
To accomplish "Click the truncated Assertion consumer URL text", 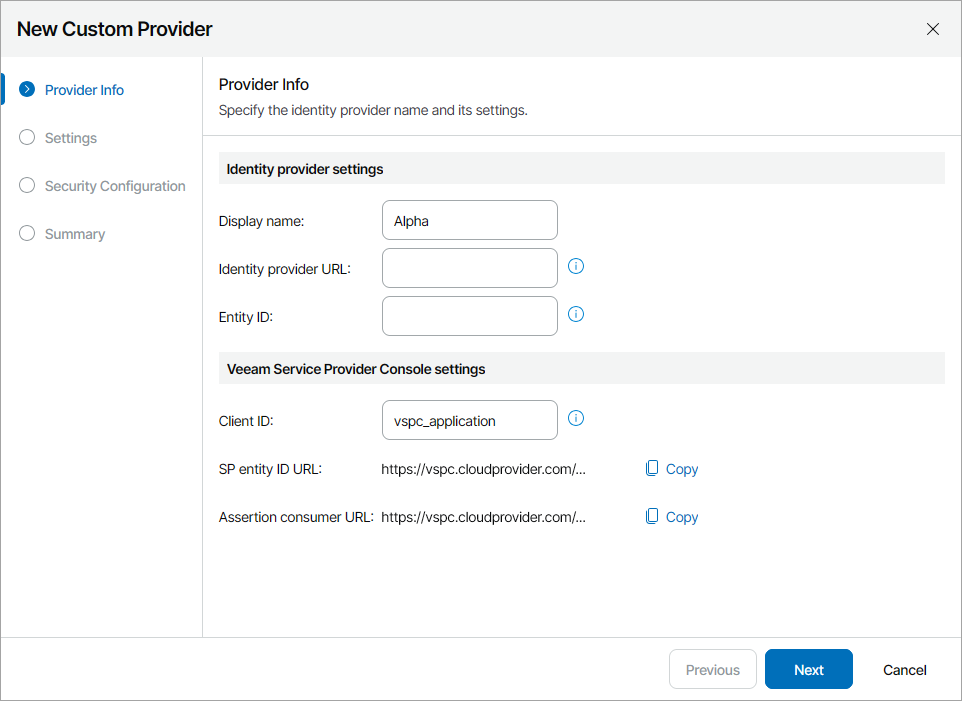I will 483,517.
